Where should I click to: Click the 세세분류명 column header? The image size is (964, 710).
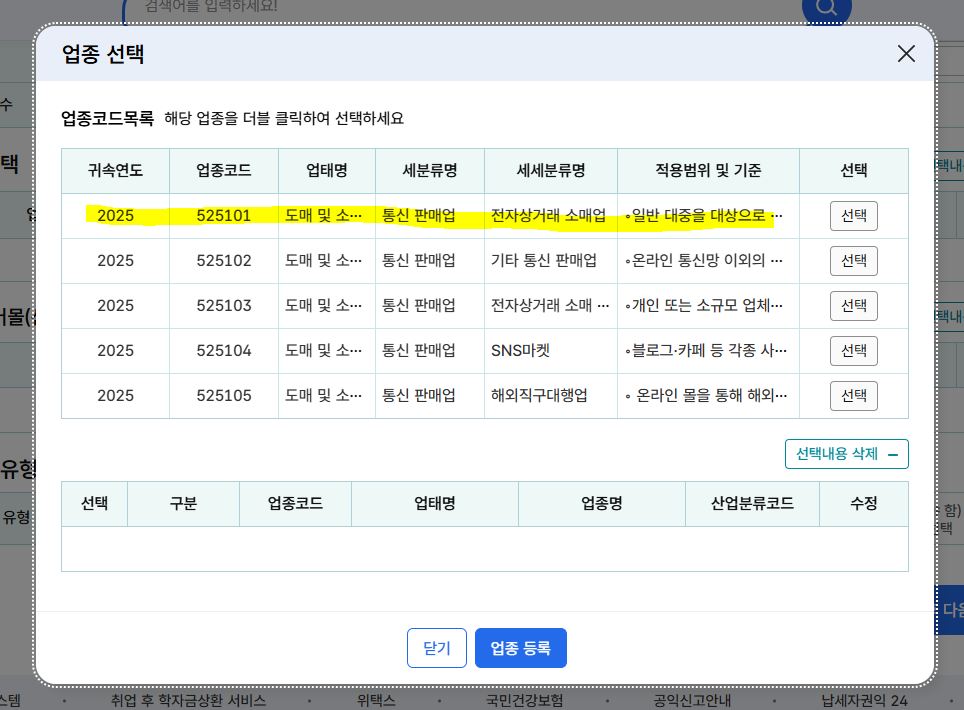[551, 171]
